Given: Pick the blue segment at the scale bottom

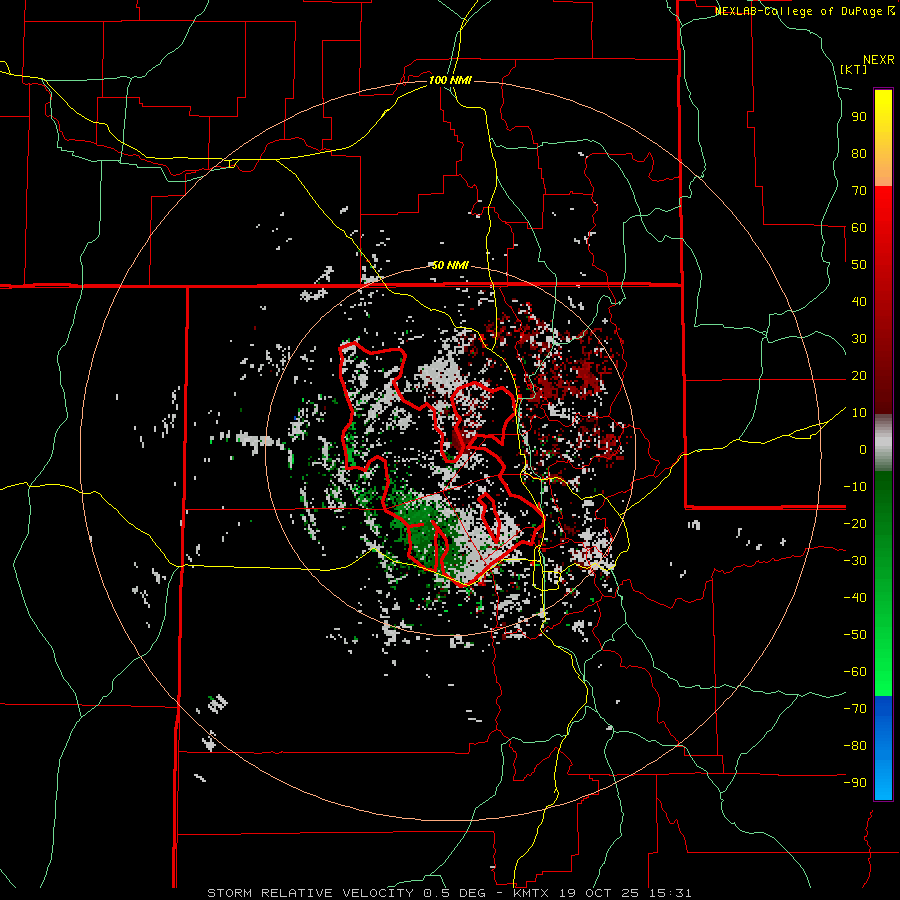Looking at the screenshot, I should pos(883,748).
